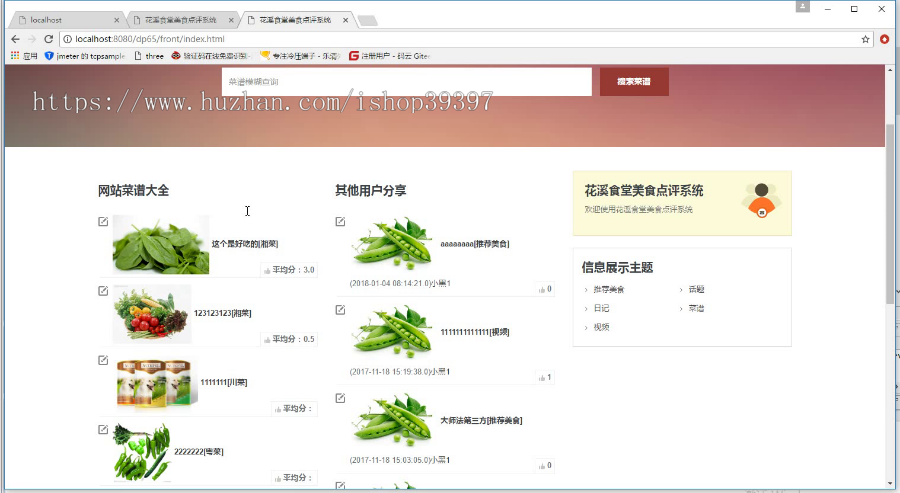The width and height of the screenshot is (900, 493).
Task: Open shared post 大师法第三方[推荐美食]
Action: (481, 421)
